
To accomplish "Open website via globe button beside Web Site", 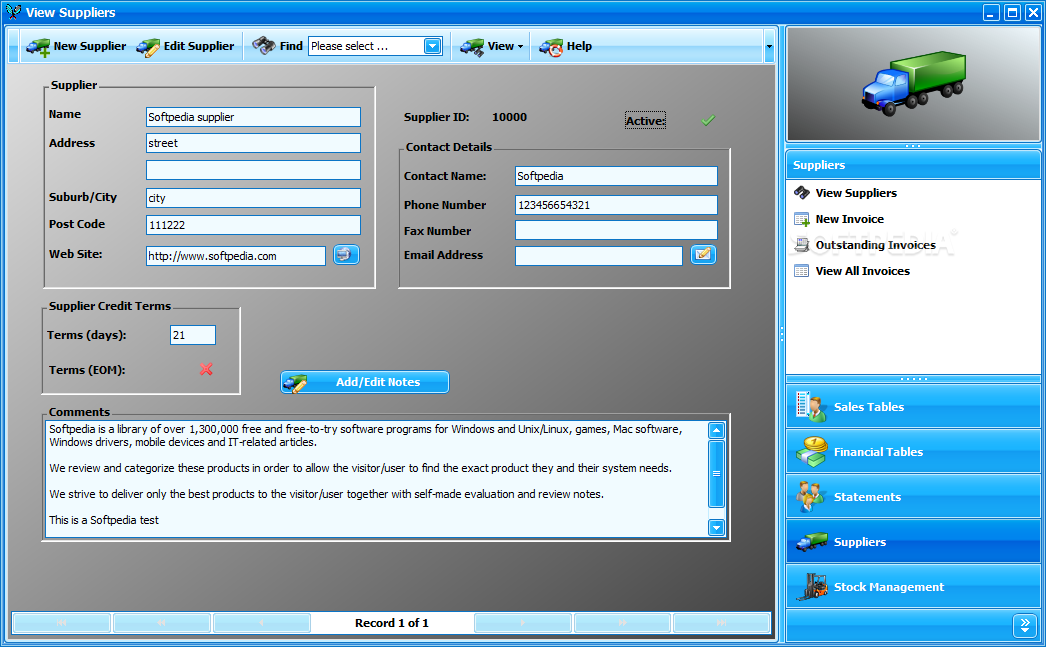I will pos(346,255).
